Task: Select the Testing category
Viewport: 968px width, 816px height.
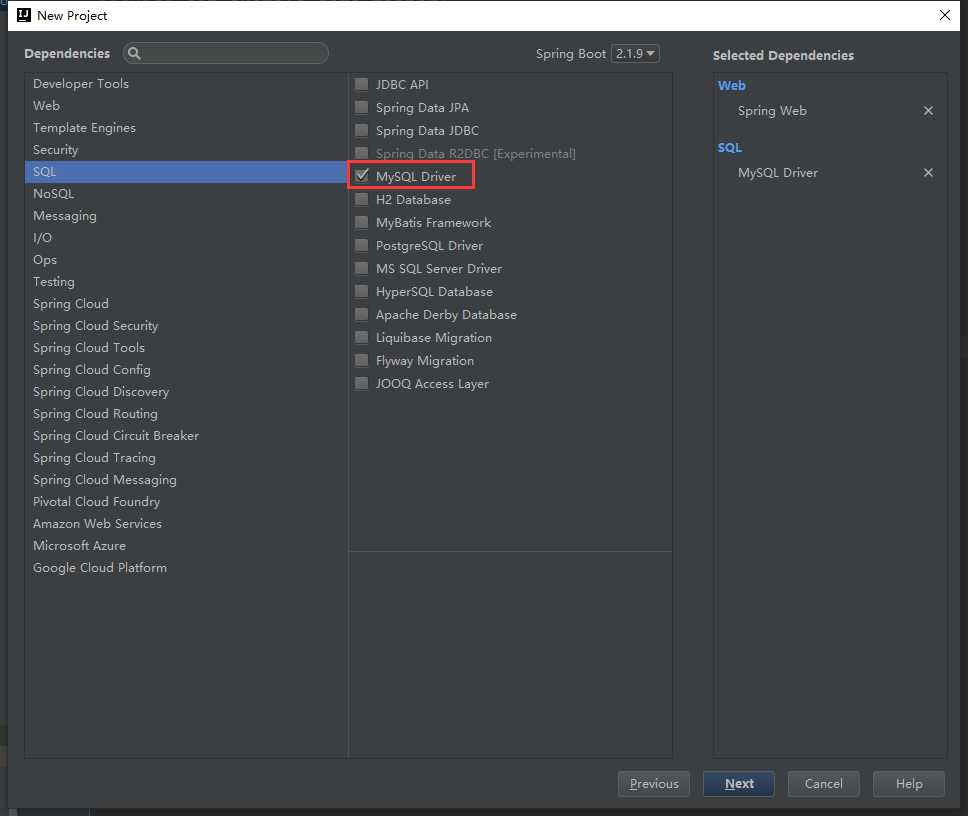Action: click(x=186, y=281)
